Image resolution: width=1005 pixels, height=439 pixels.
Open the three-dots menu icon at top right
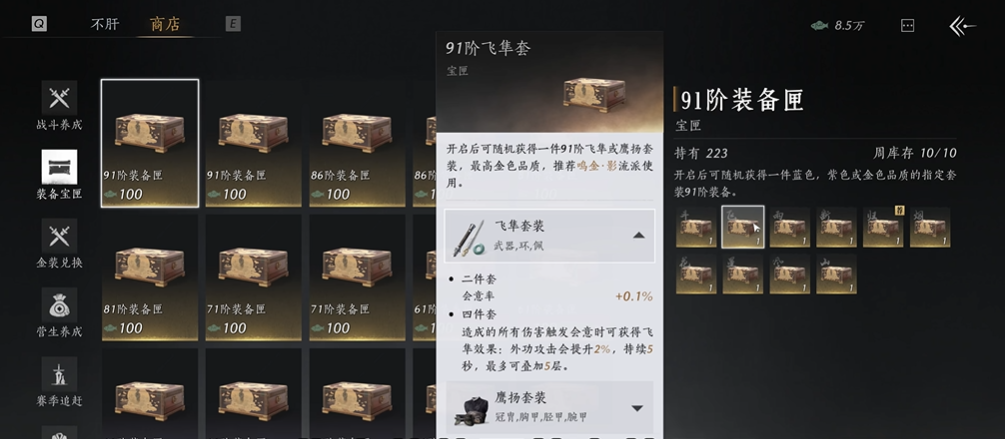pyautogui.click(x=907, y=26)
